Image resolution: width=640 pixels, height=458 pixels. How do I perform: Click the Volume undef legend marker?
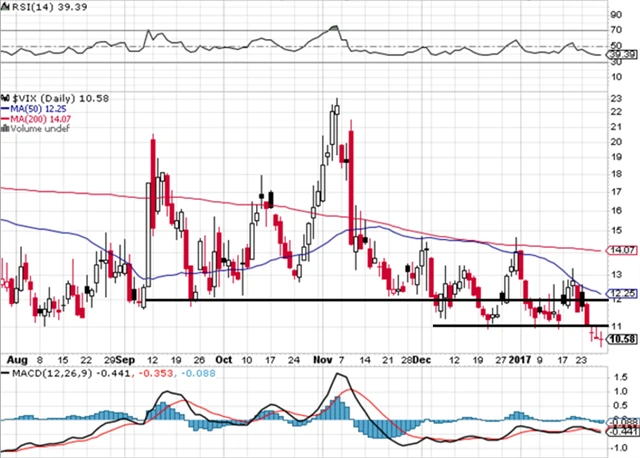(5, 128)
